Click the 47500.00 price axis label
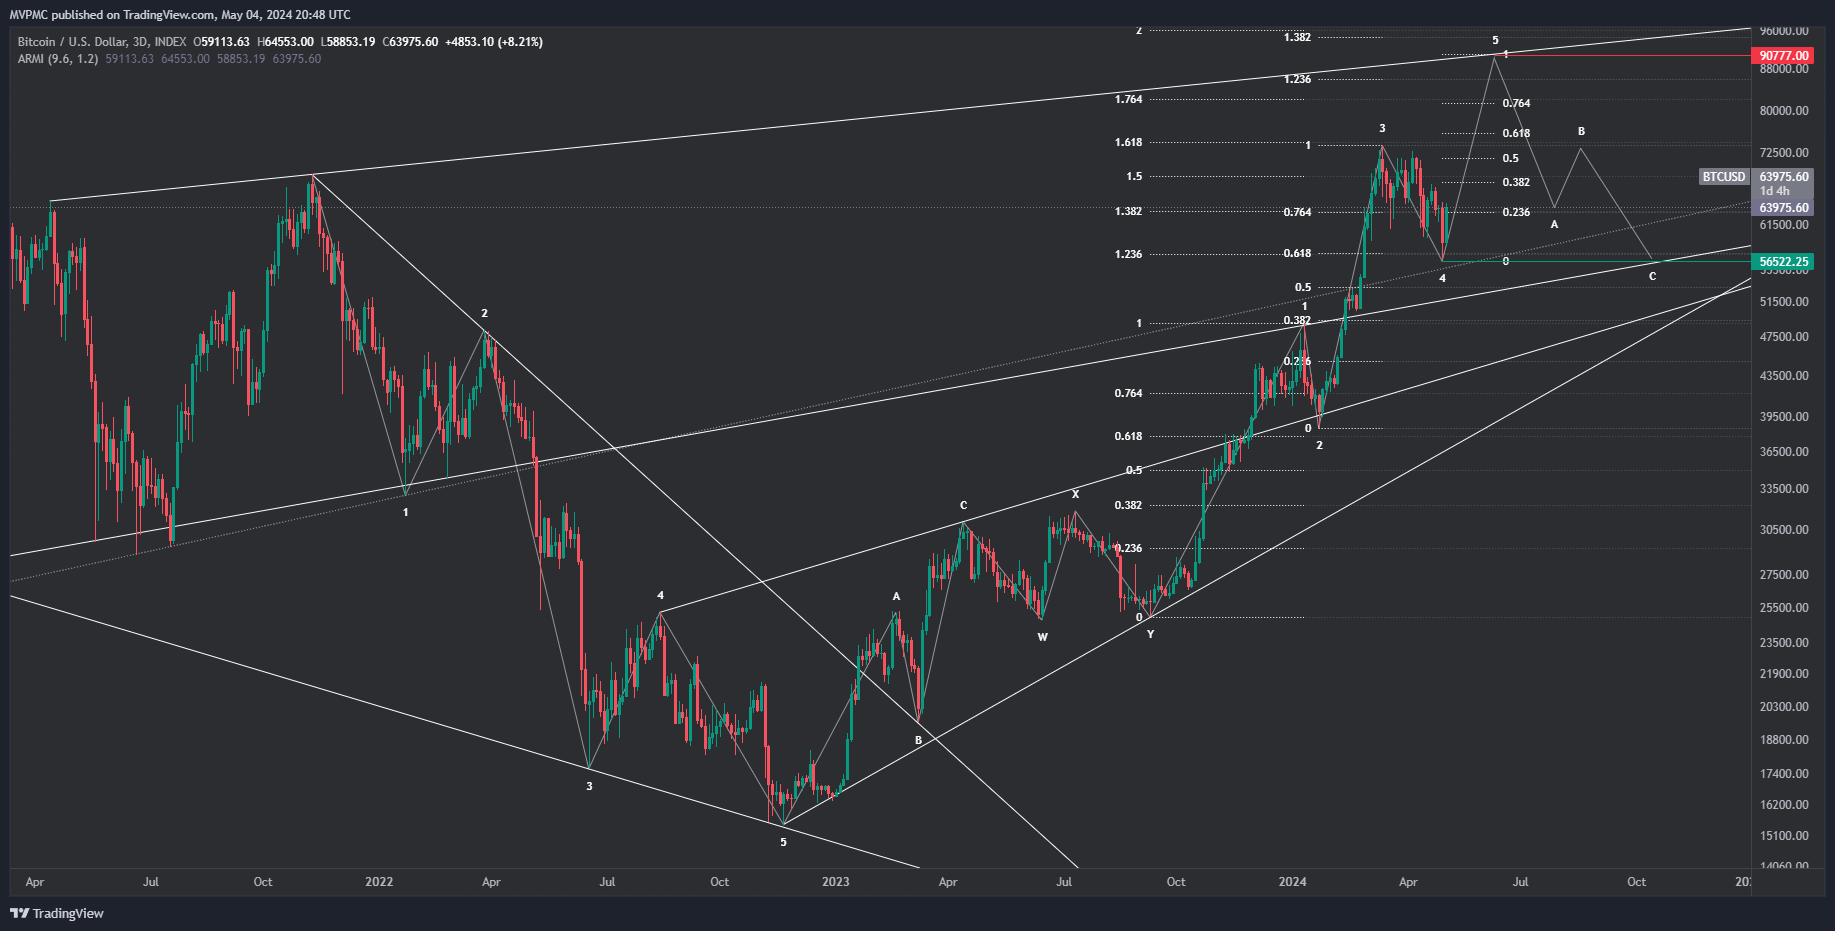The height and width of the screenshot is (931, 1835). coord(1784,337)
